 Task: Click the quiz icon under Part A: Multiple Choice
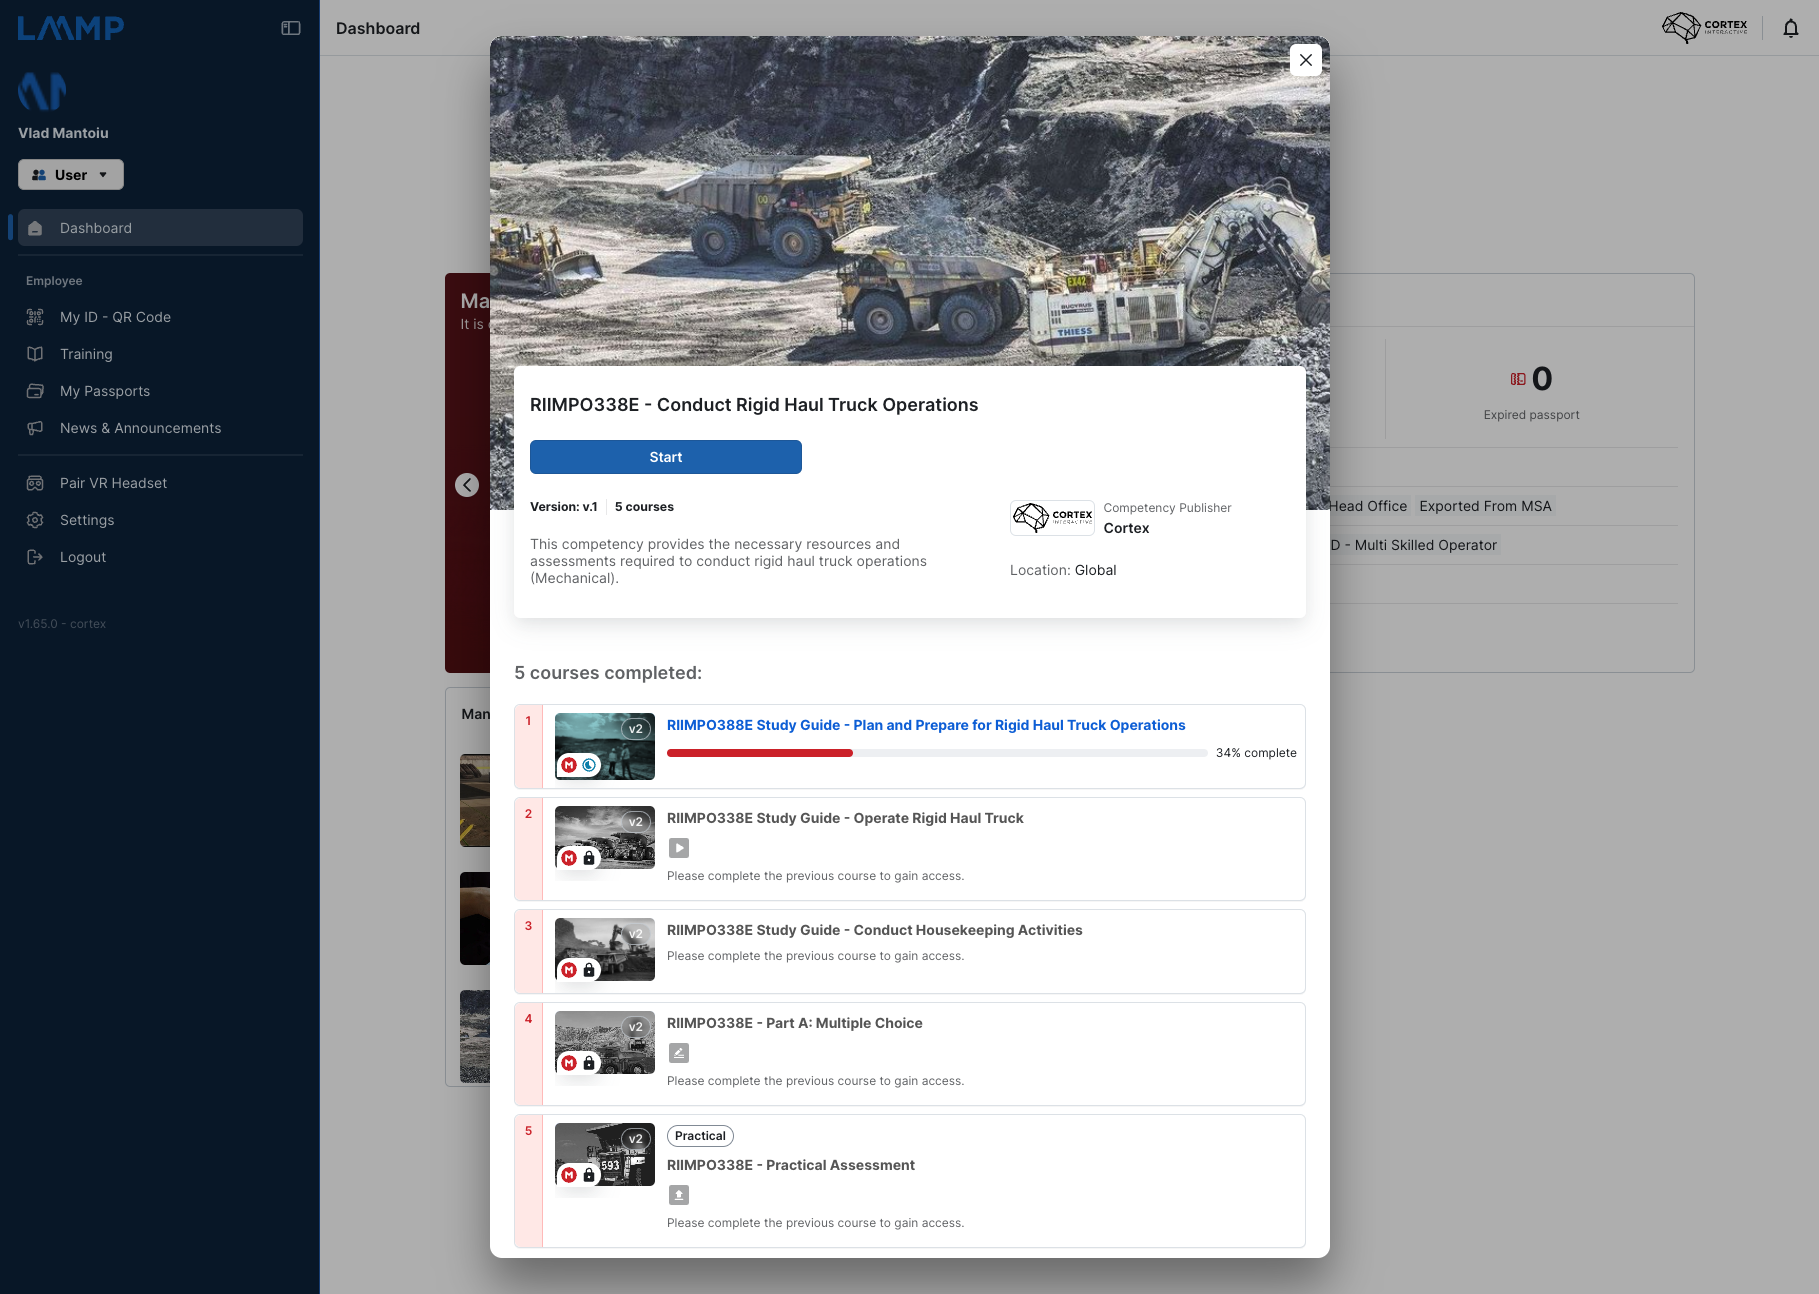click(x=679, y=1053)
